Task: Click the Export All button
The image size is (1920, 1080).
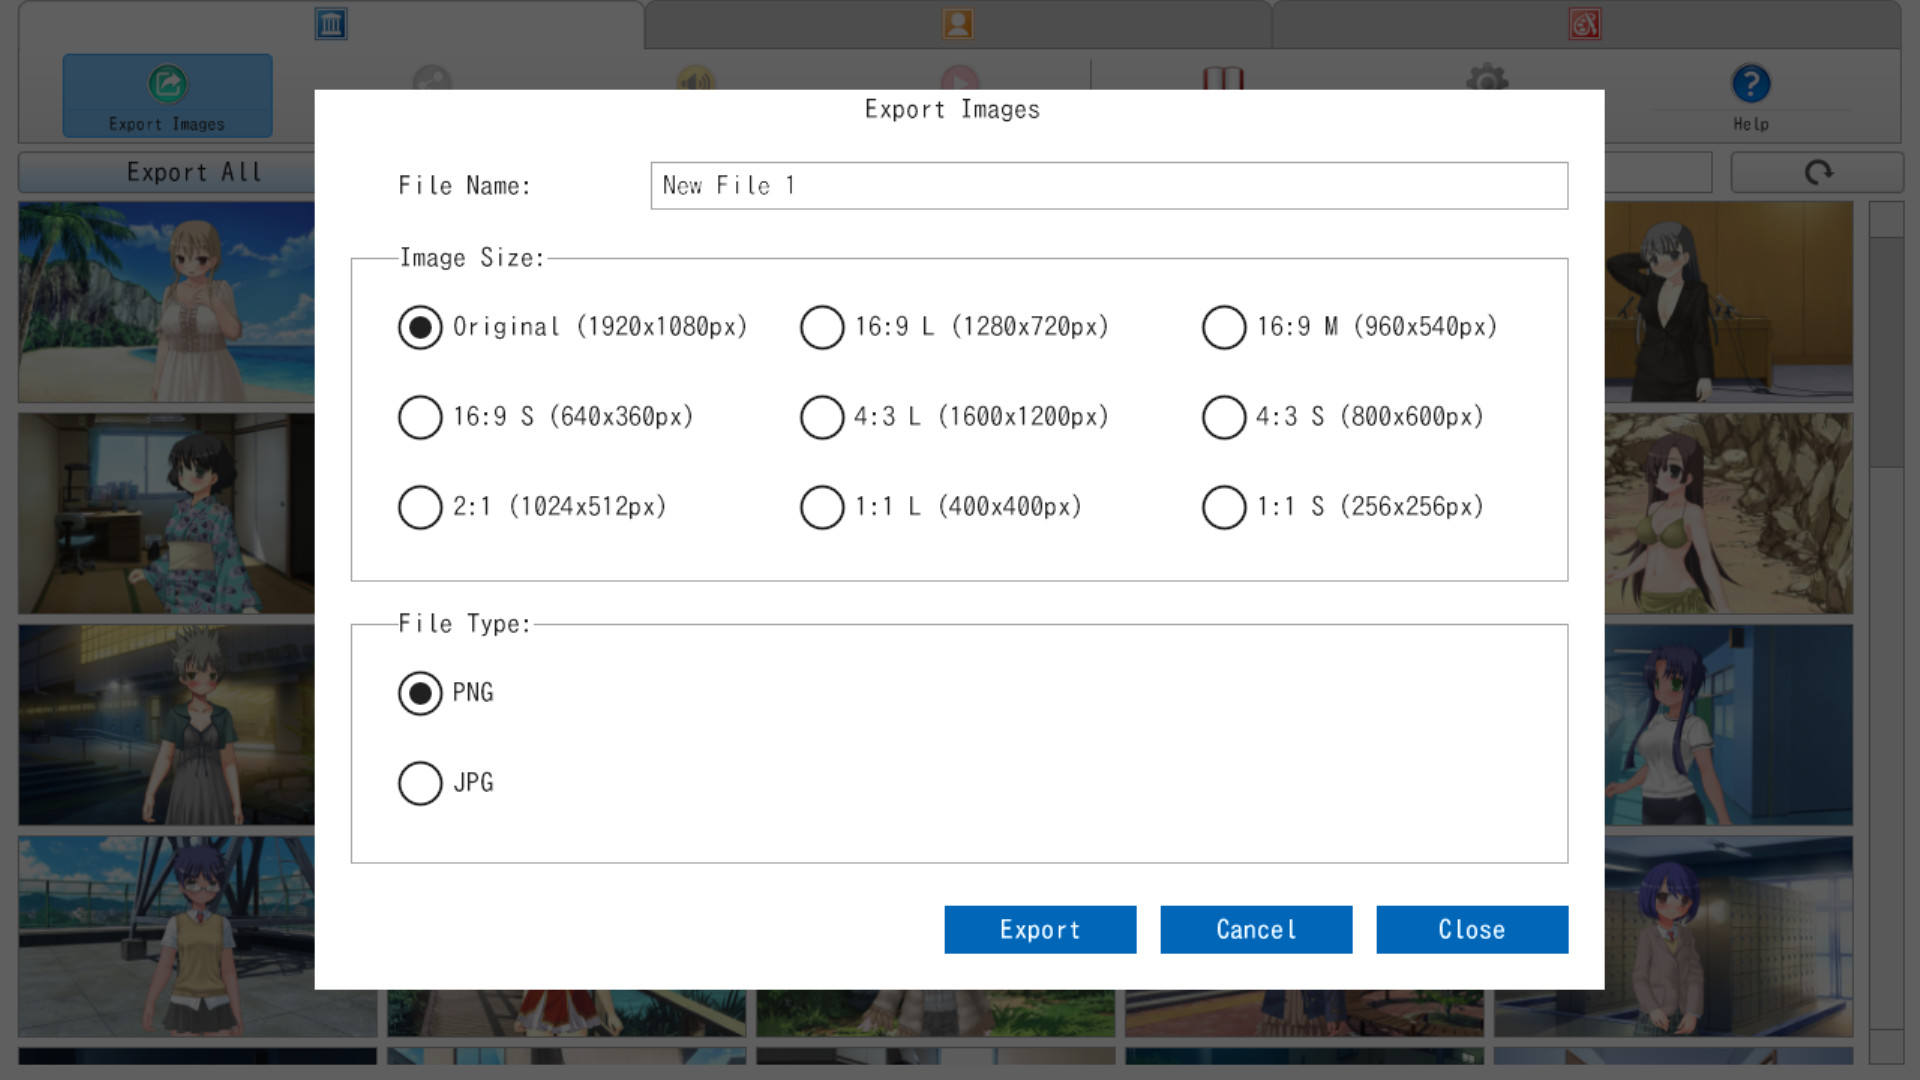Action: coord(194,172)
